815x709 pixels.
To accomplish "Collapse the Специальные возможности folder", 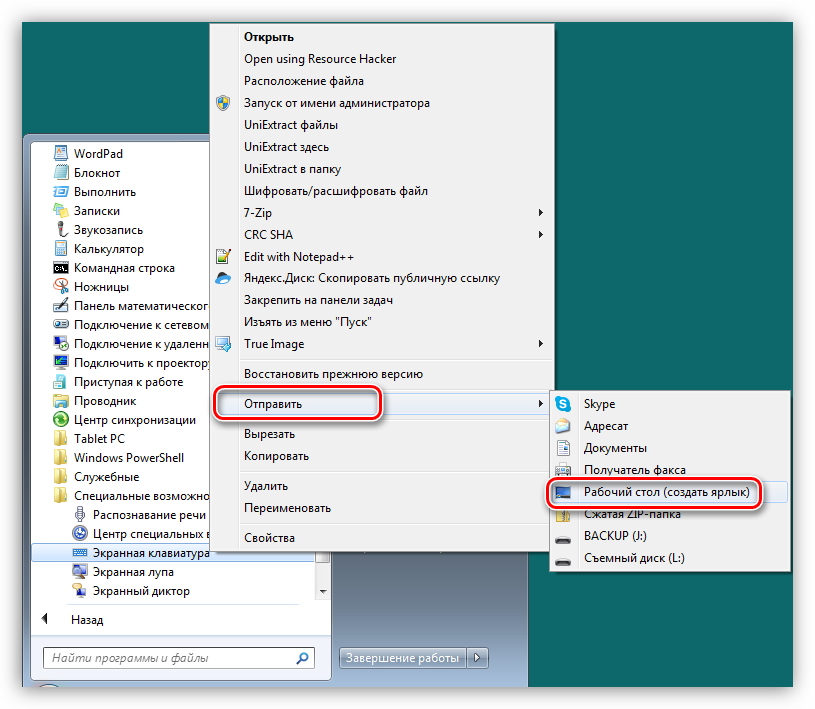I will [x=131, y=496].
